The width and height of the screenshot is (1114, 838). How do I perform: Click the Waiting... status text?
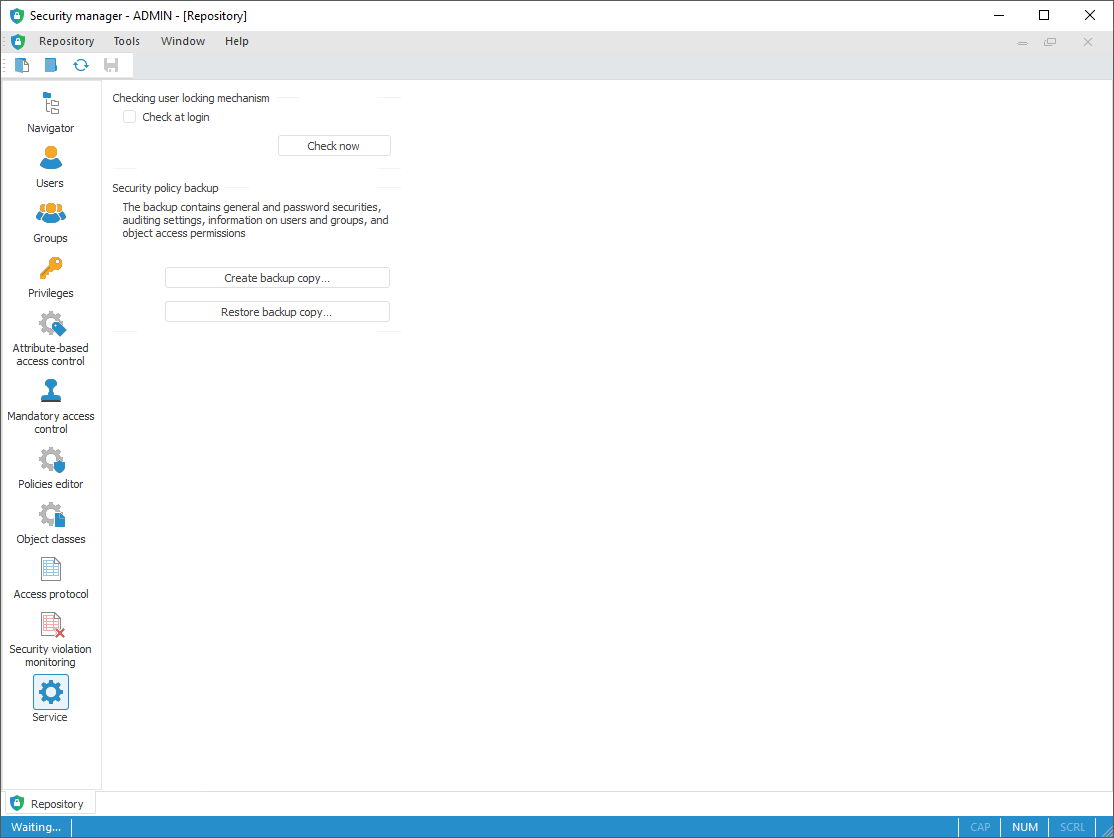point(36,827)
